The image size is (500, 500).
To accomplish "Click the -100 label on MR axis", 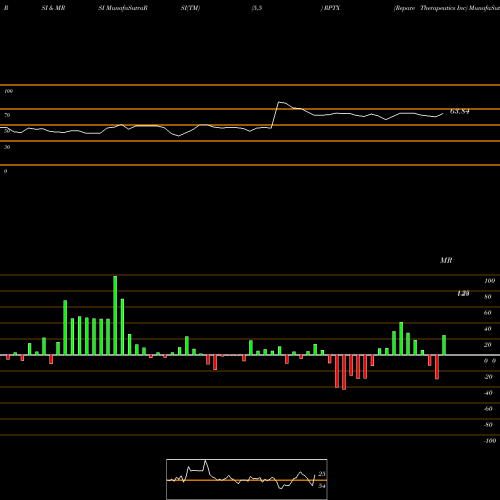I will 490,441.
